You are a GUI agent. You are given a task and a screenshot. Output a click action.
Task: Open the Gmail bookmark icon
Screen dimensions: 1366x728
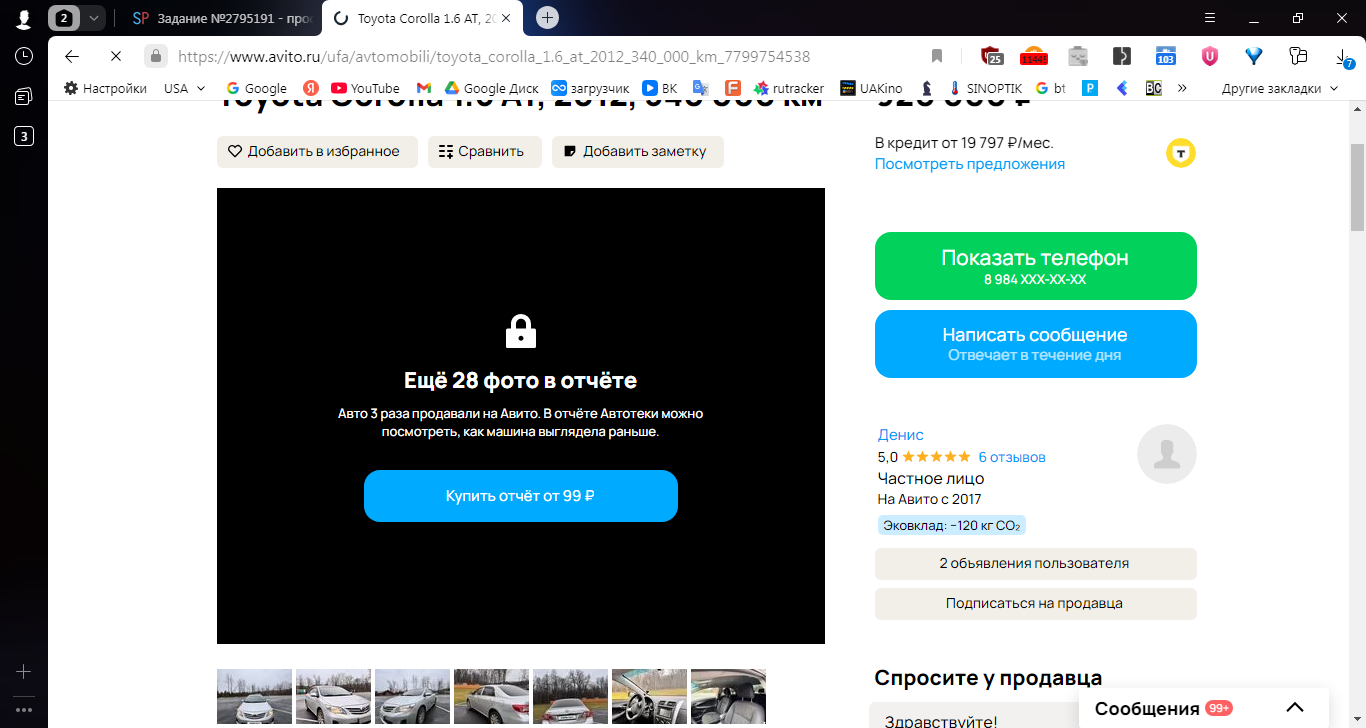[424, 88]
